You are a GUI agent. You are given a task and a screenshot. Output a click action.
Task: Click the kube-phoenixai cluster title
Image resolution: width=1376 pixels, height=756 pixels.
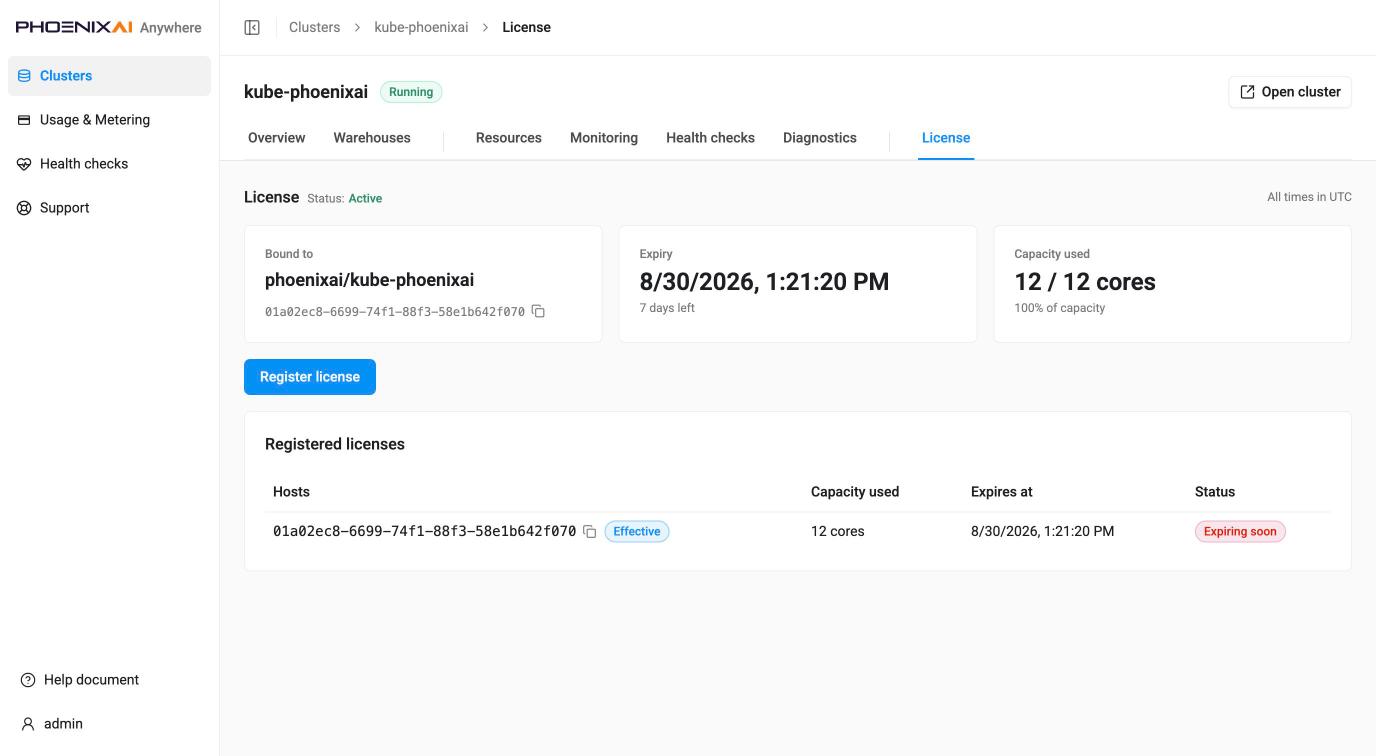pyautogui.click(x=306, y=92)
